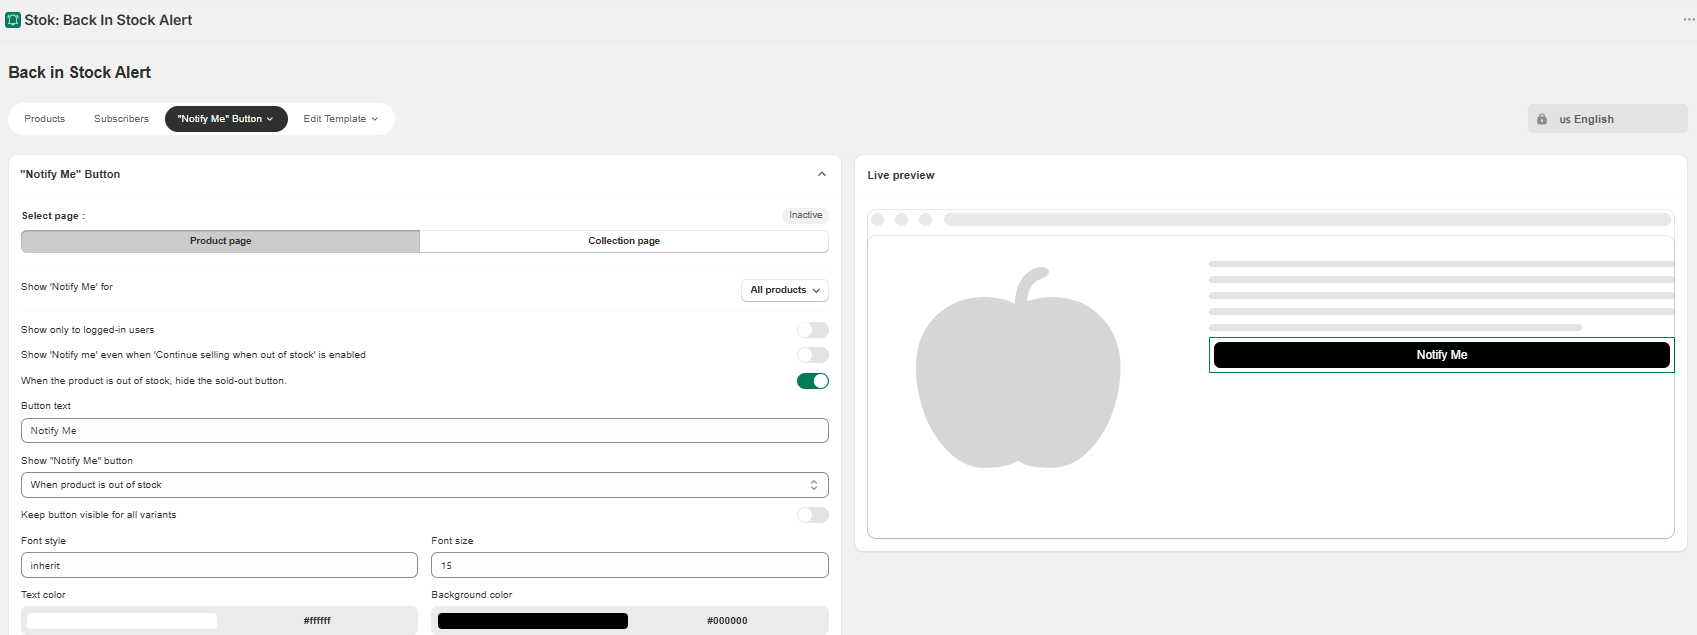Open the black Background color swatch
The width and height of the screenshot is (1697, 635).
[x=533, y=621]
